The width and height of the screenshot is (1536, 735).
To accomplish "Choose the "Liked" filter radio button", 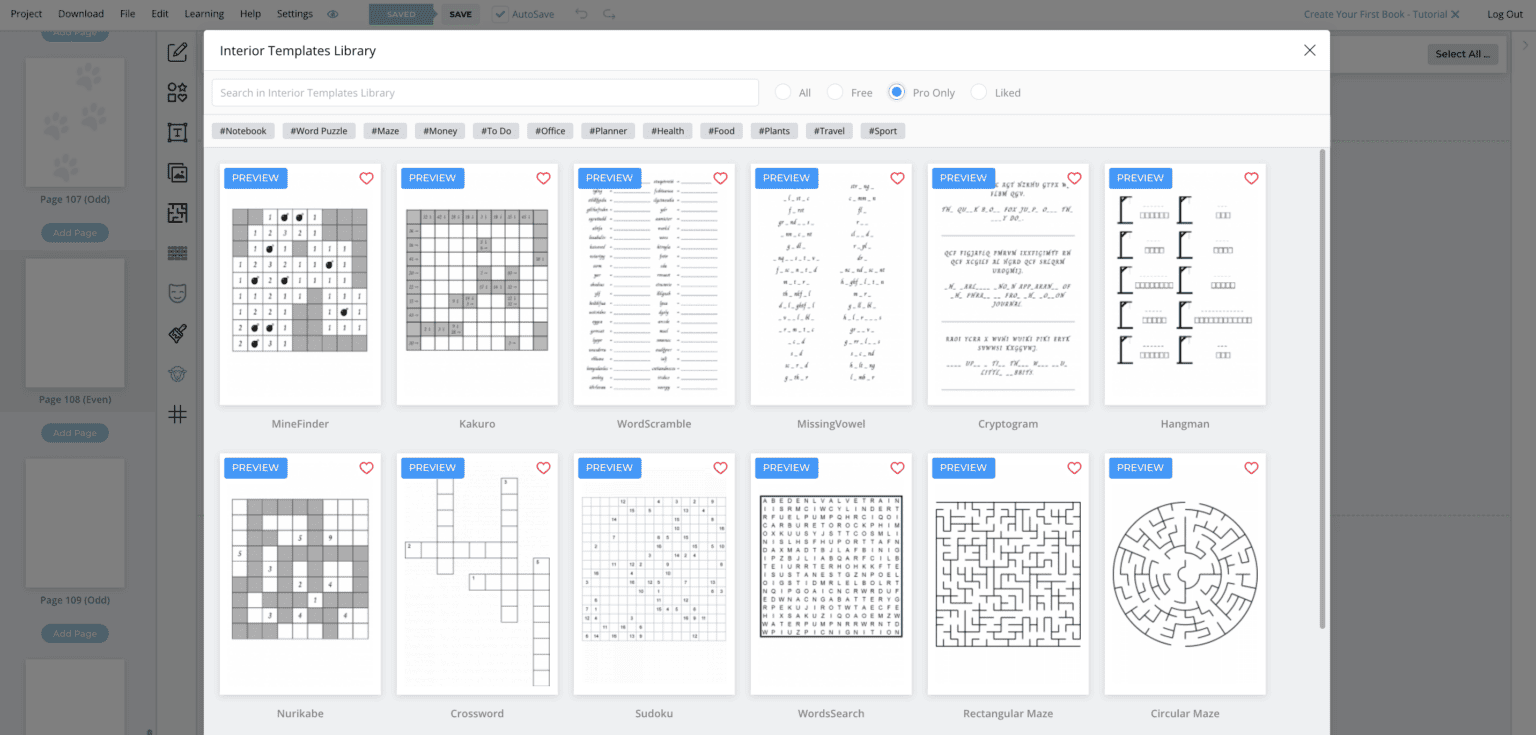I will click(979, 92).
